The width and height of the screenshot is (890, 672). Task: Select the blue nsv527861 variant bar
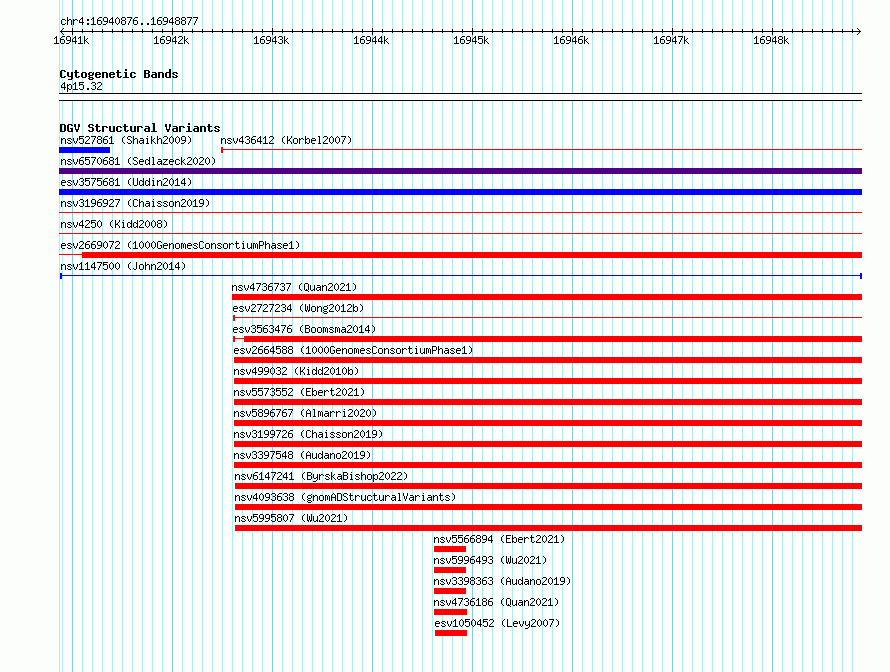tap(85, 150)
